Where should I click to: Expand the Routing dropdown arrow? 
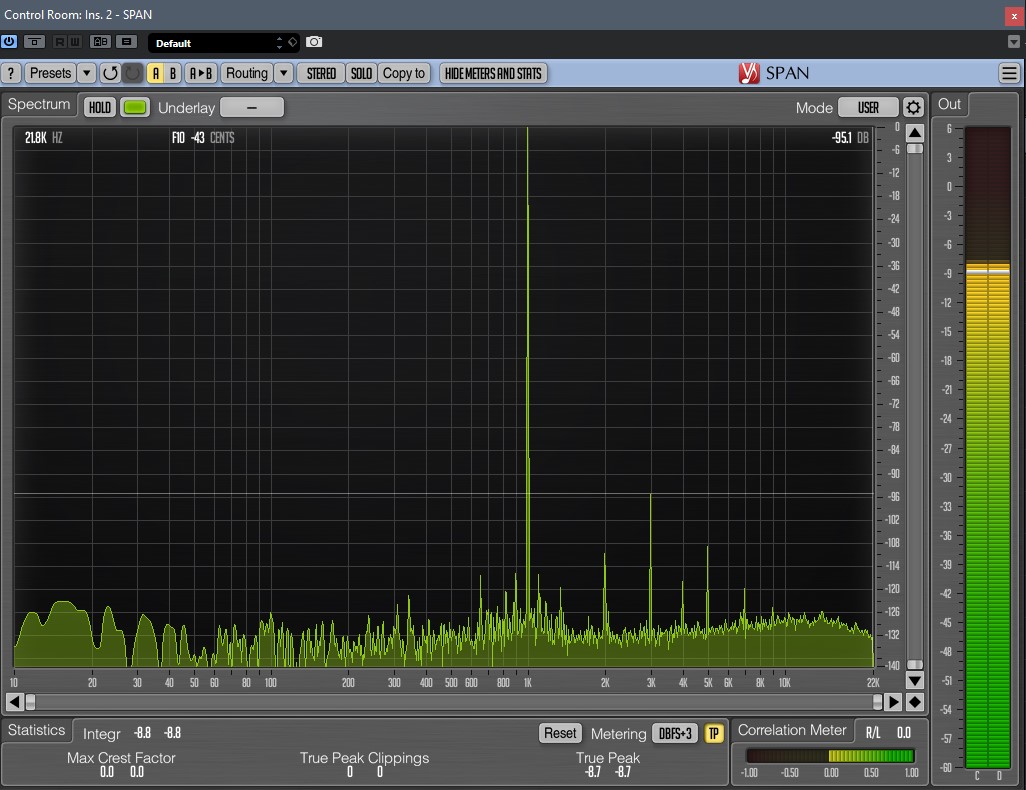tap(283, 73)
